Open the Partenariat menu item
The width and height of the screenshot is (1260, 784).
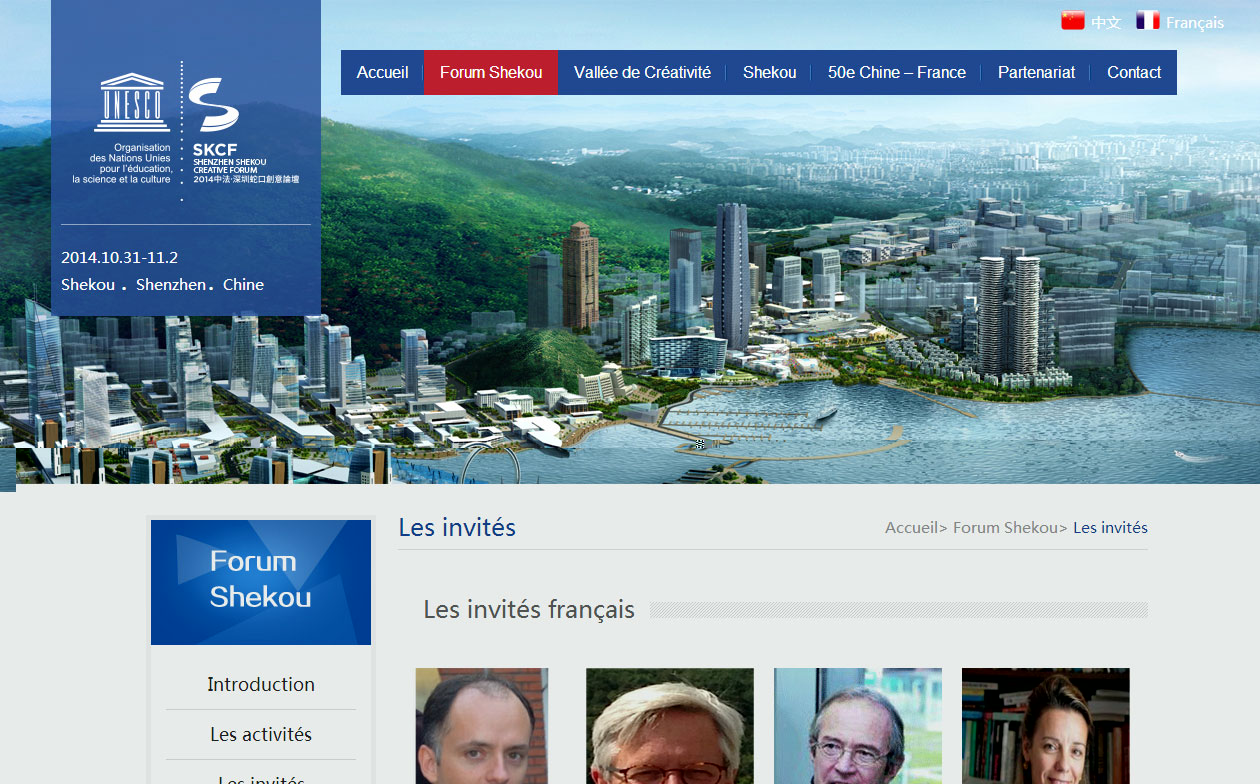click(1036, 72)
